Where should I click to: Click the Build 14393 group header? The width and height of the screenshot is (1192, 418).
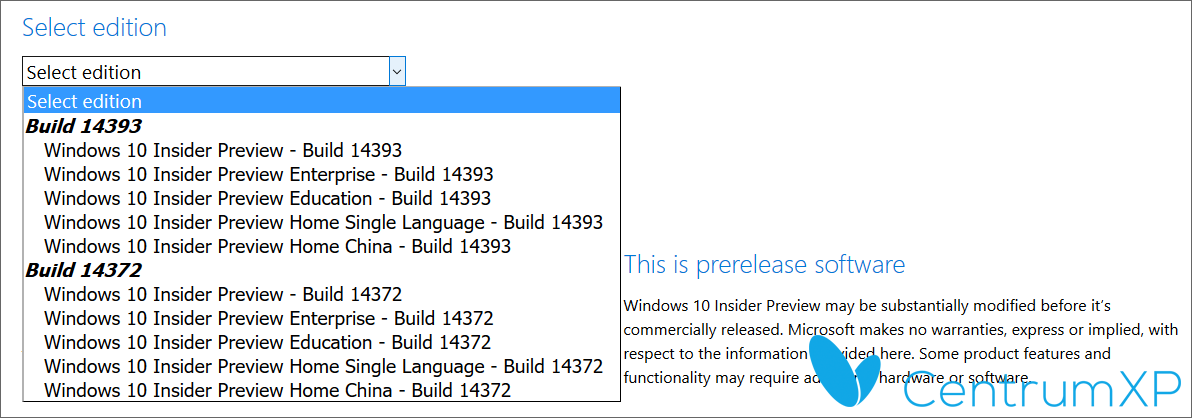pyautogui.click(x=84, y=125)
